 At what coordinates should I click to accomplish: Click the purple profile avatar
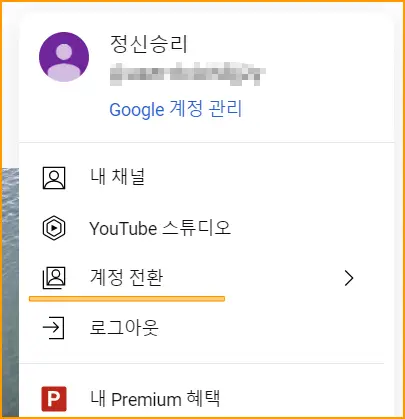tap(64, 57)
